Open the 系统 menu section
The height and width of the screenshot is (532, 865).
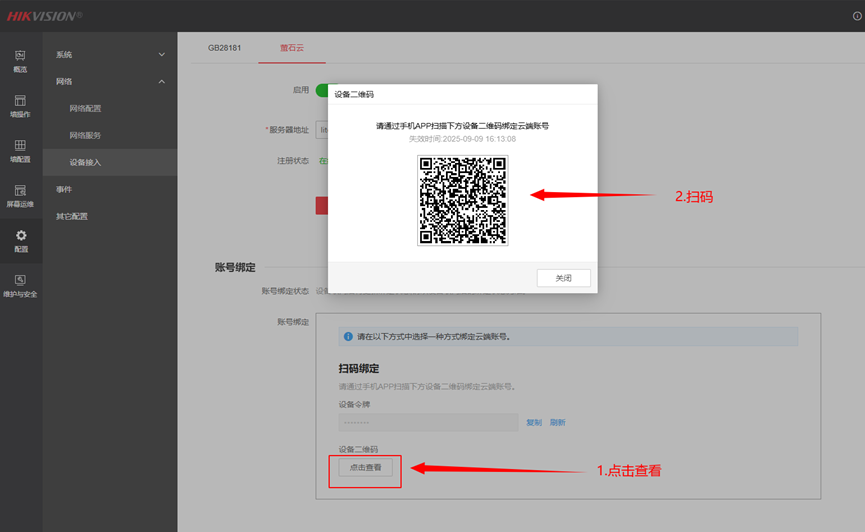[110, 55]
